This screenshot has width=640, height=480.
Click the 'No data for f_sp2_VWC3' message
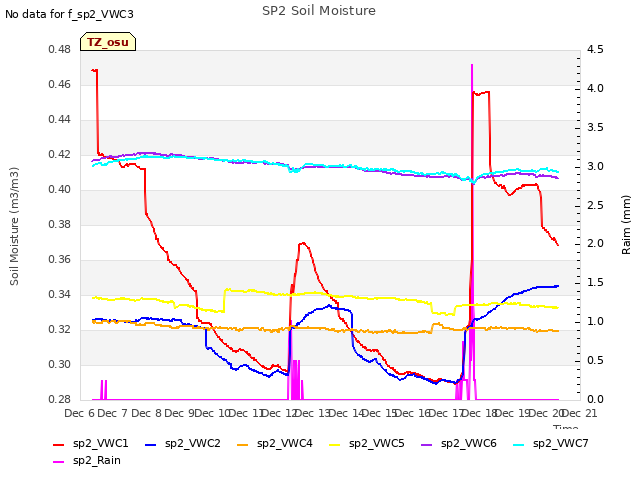(x=69, y=14)
